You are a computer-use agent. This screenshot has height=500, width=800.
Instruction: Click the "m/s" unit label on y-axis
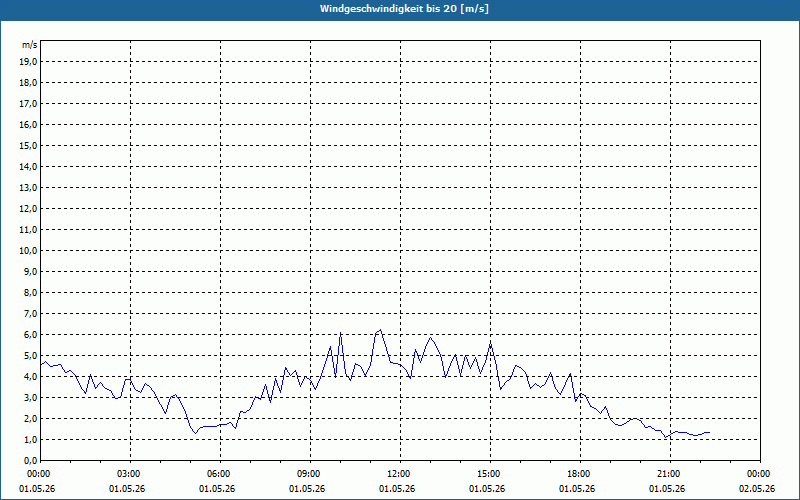click(x=30, y=45)
